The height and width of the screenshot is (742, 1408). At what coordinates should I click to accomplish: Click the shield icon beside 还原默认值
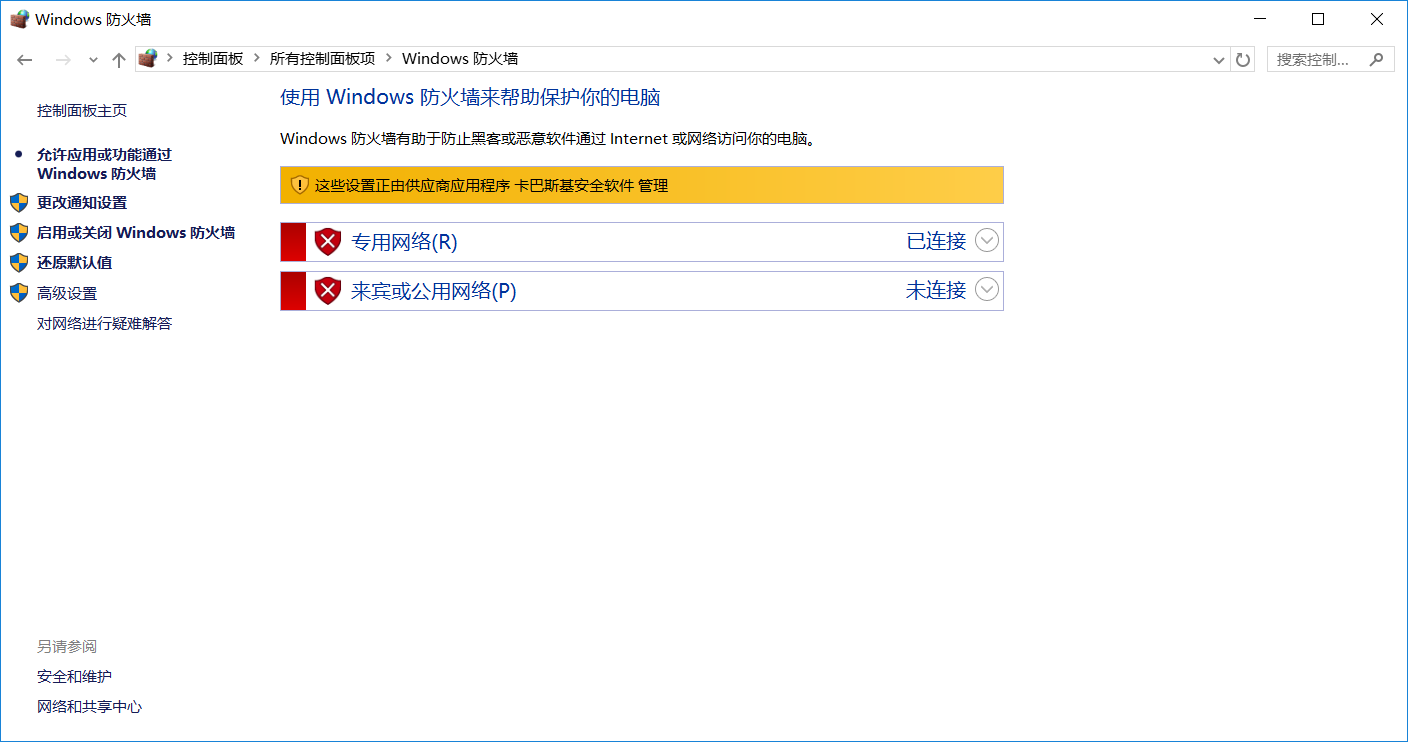coord(19,263)
